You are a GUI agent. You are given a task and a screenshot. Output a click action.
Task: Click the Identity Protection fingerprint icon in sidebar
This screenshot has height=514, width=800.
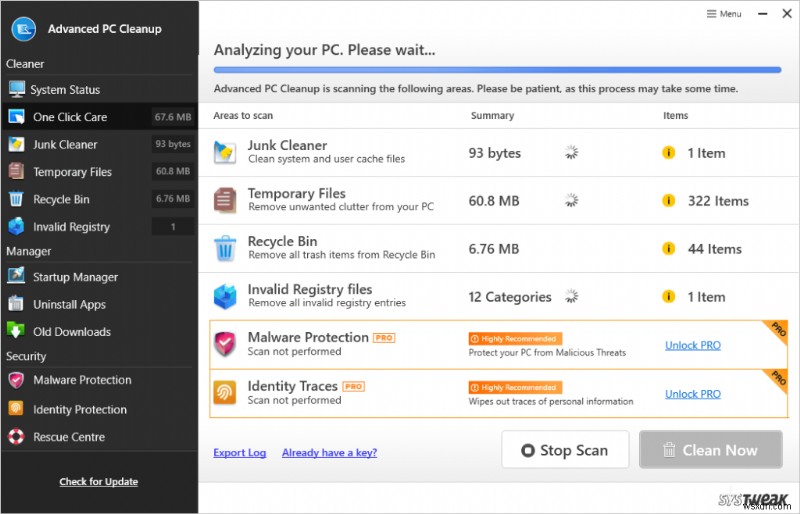(16, 409)
